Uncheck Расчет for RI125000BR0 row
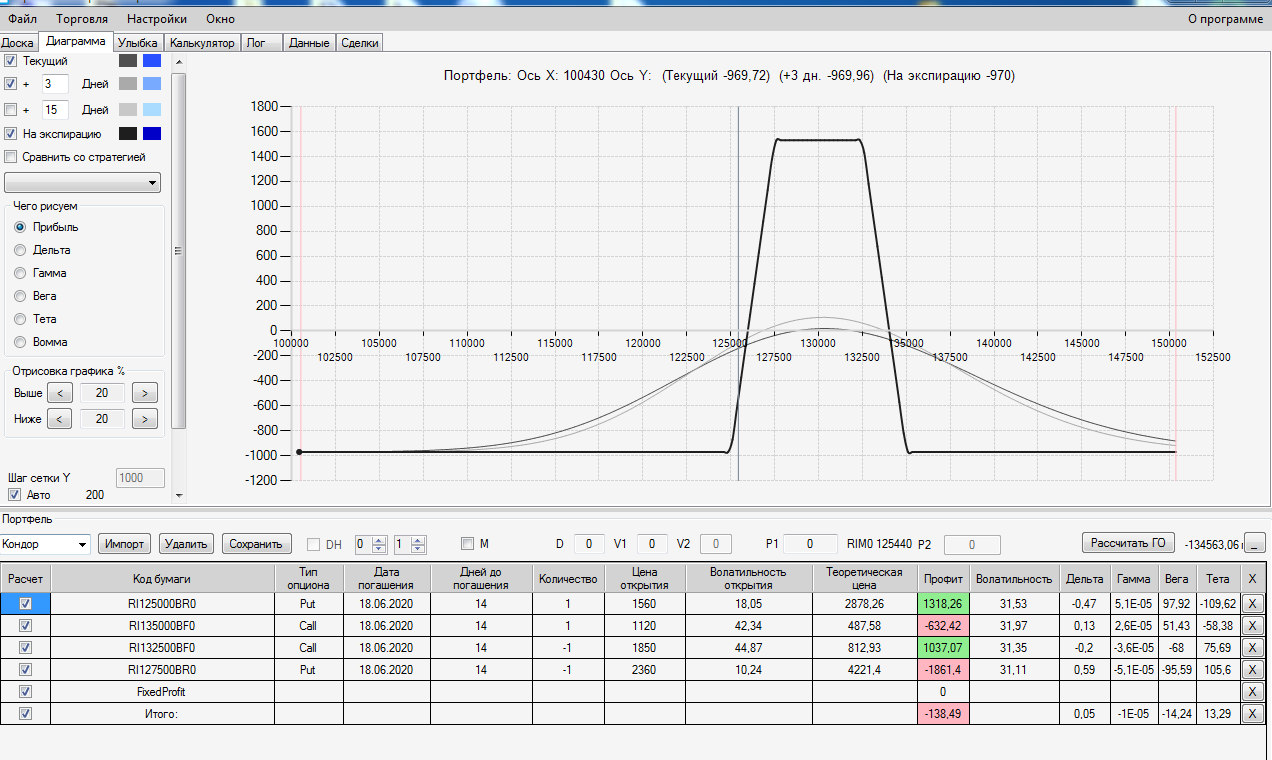The width and height of the screenshot is (1272, 760). (26, 604)
